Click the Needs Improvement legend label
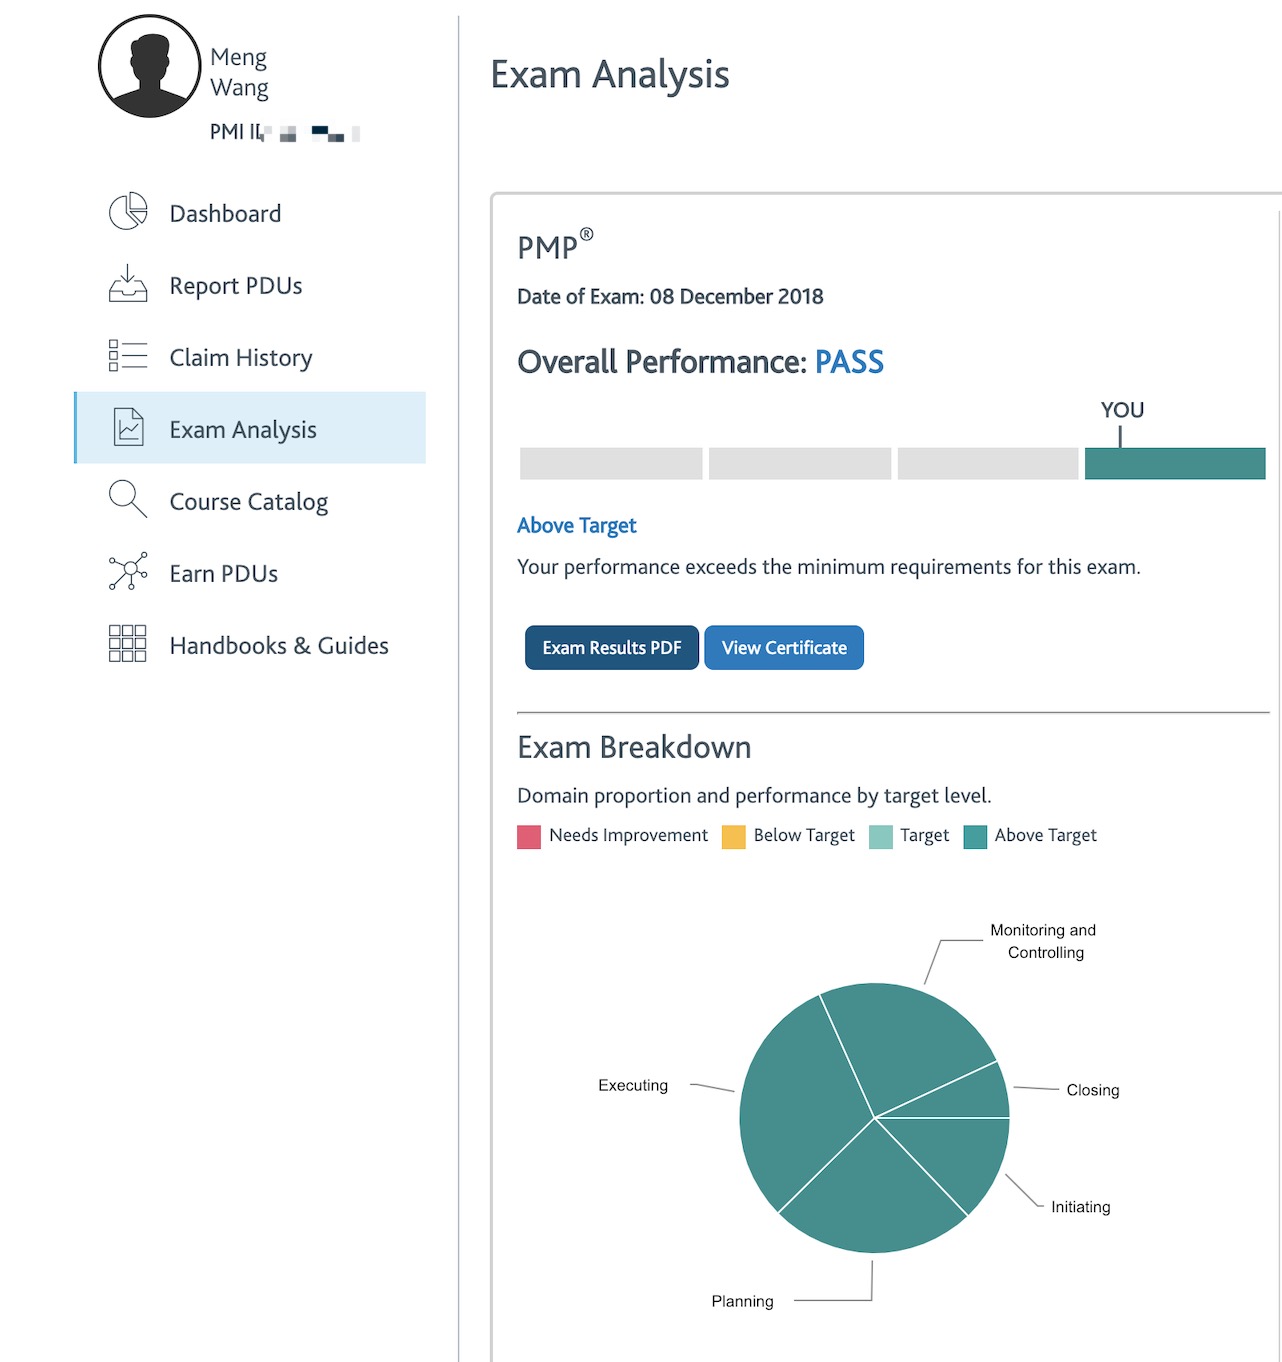Viewport: 1282px width, 1362px height. 628,836
